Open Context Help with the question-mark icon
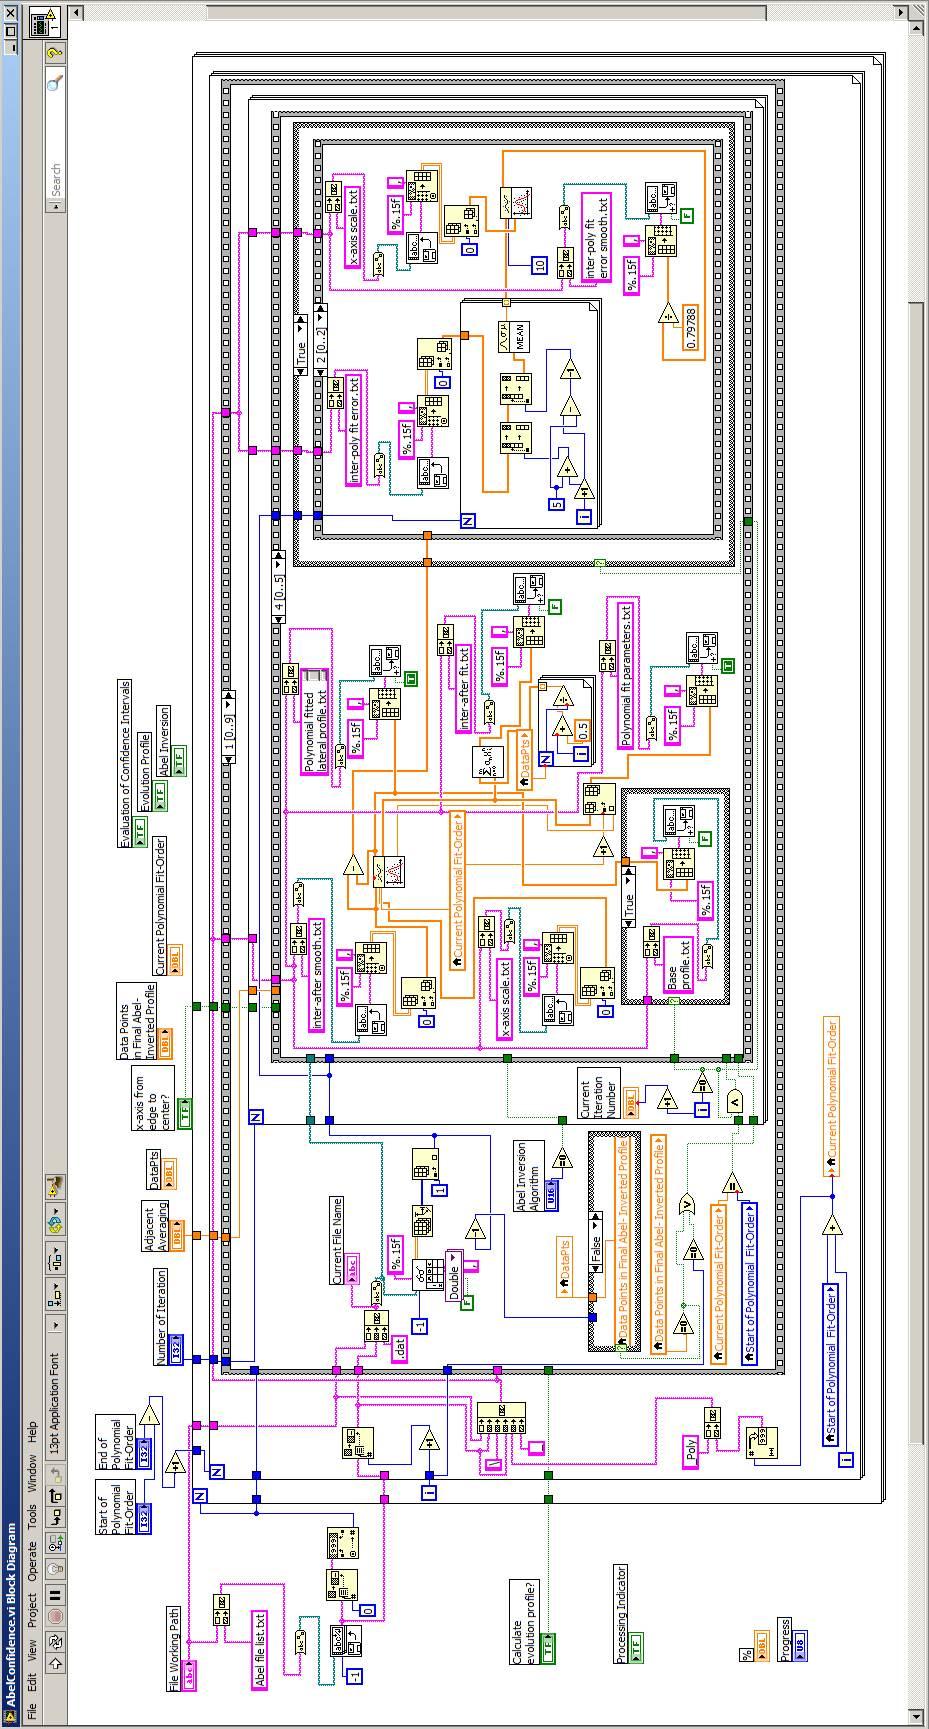The width and height of the screenshot is (929, 1729). [x=55, y=52]
